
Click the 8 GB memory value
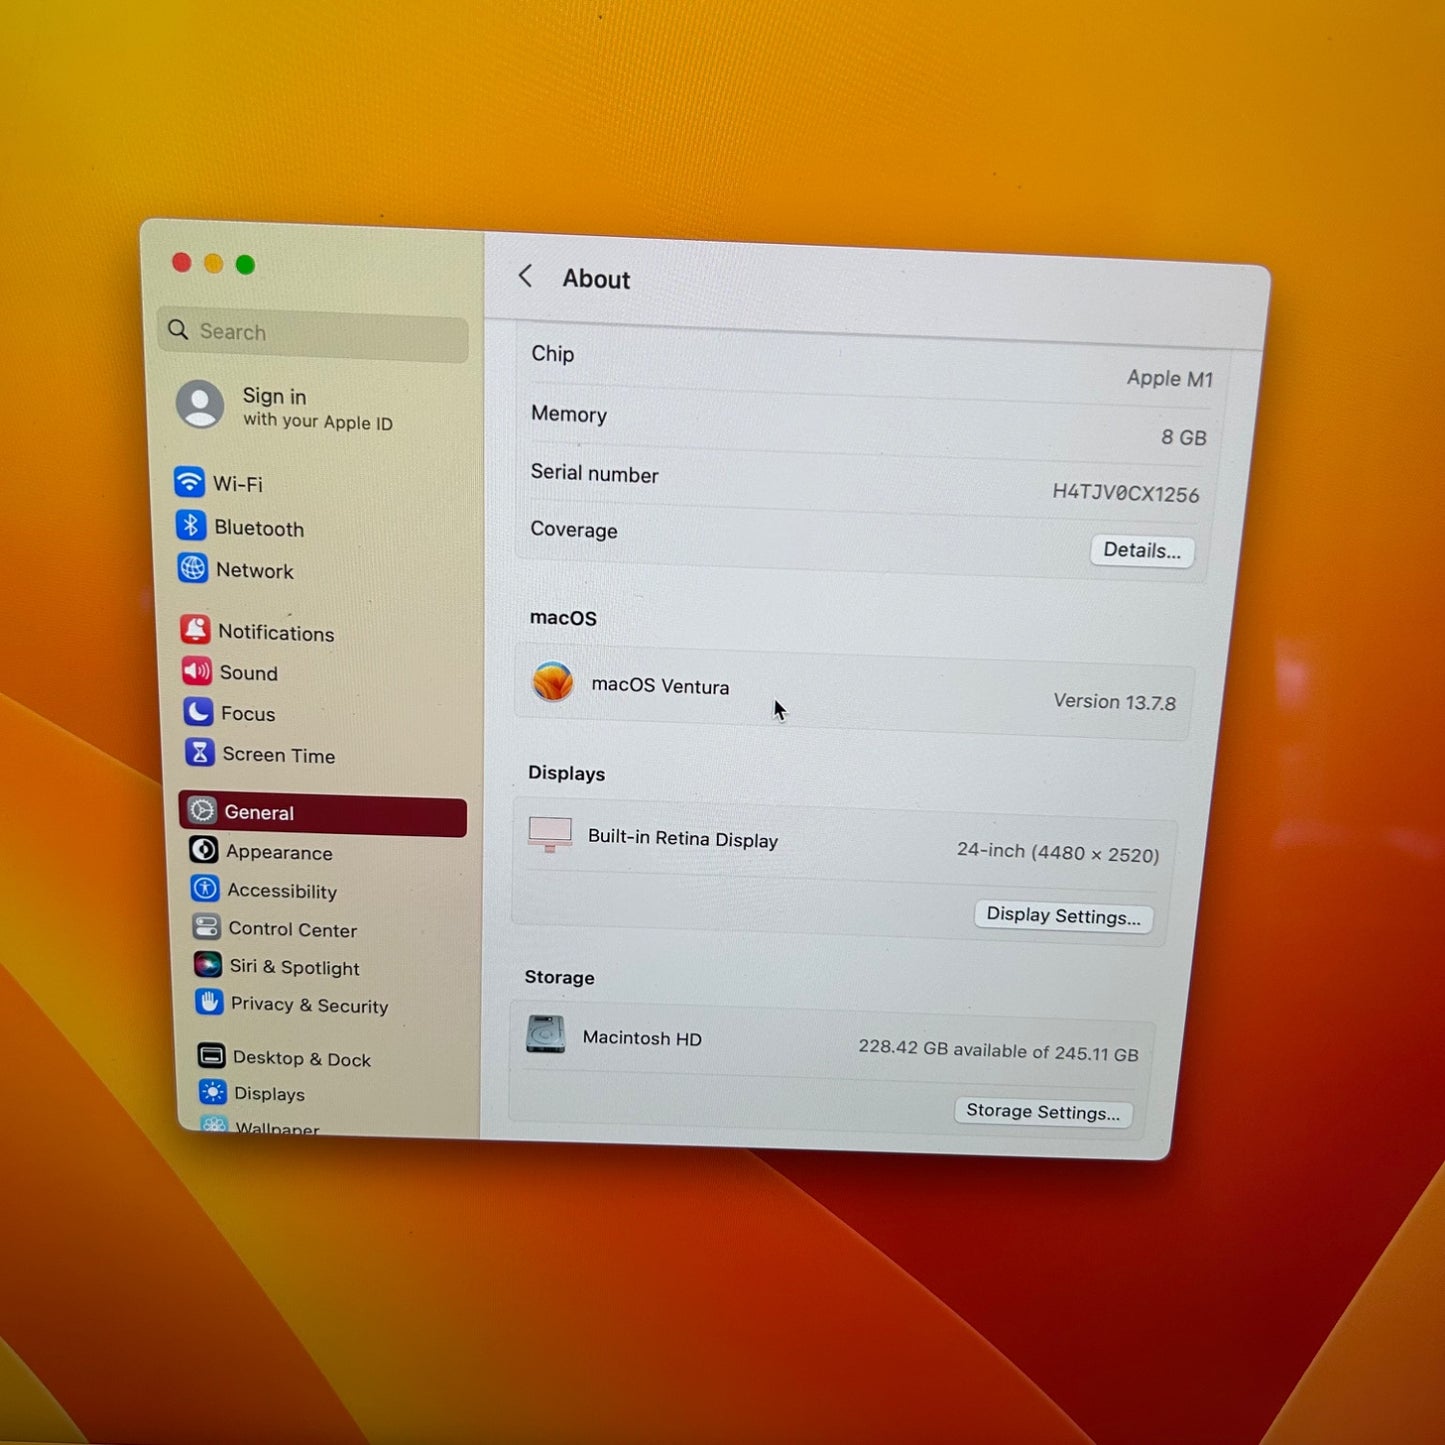(1184, 437)
